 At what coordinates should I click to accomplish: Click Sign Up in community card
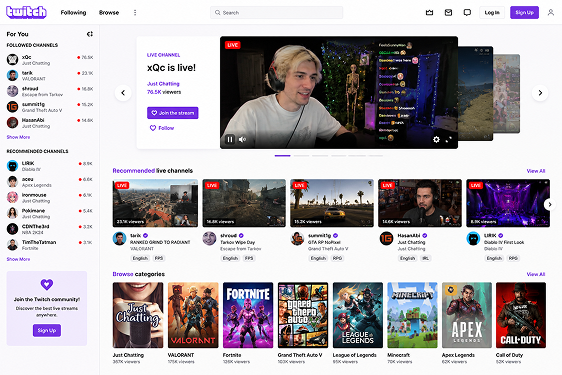click(x=47, y=330)
